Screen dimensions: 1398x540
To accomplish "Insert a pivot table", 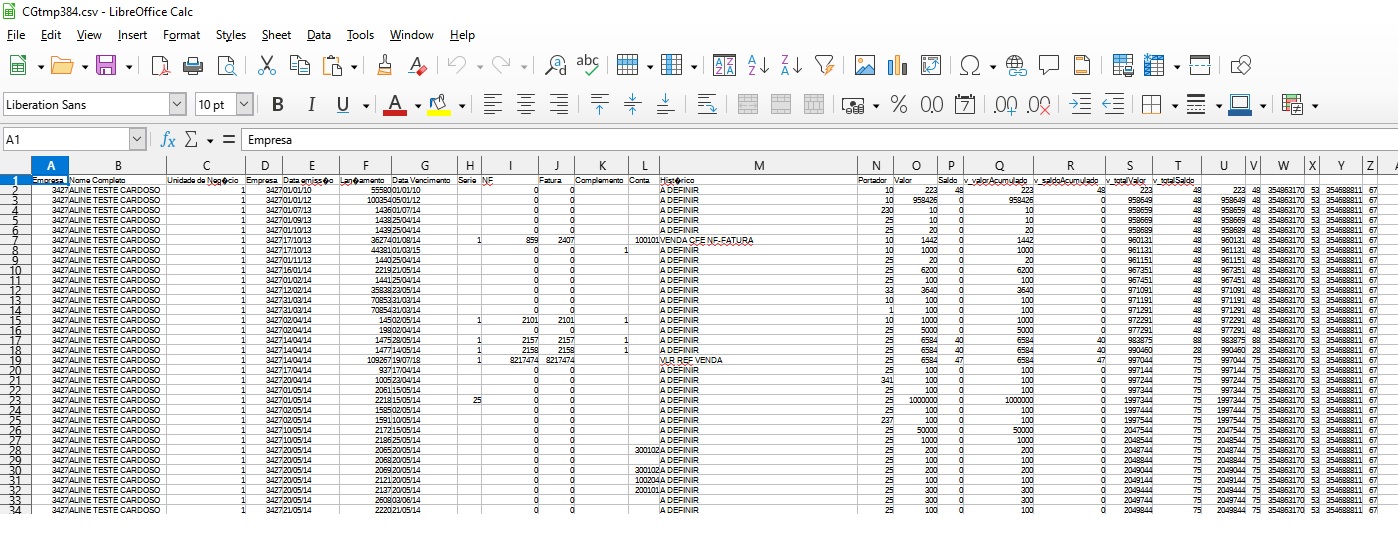I will [931, 66].
